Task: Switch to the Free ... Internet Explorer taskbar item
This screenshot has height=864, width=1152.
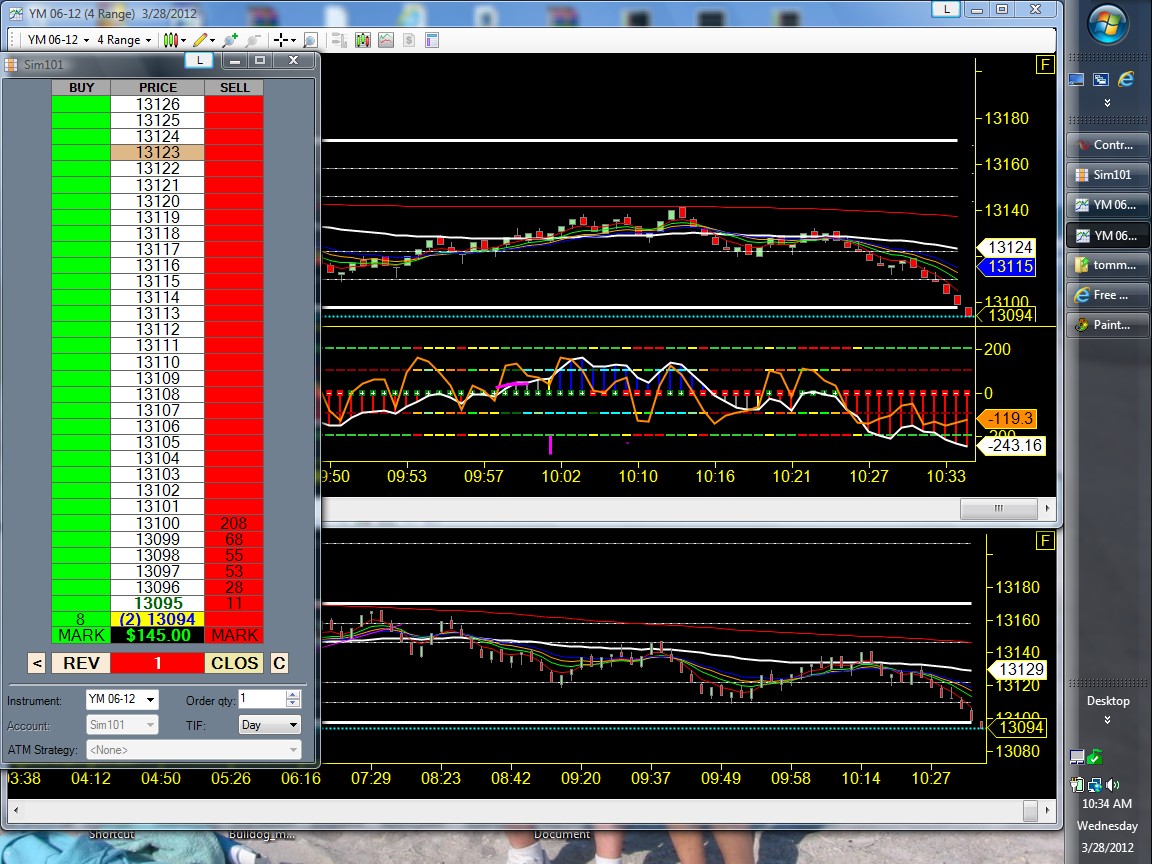Action: tap(1107, 295)
